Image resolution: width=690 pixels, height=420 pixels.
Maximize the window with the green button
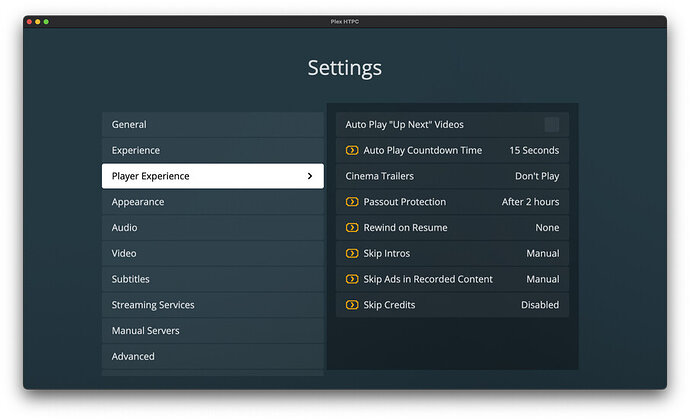pos(46,22)
